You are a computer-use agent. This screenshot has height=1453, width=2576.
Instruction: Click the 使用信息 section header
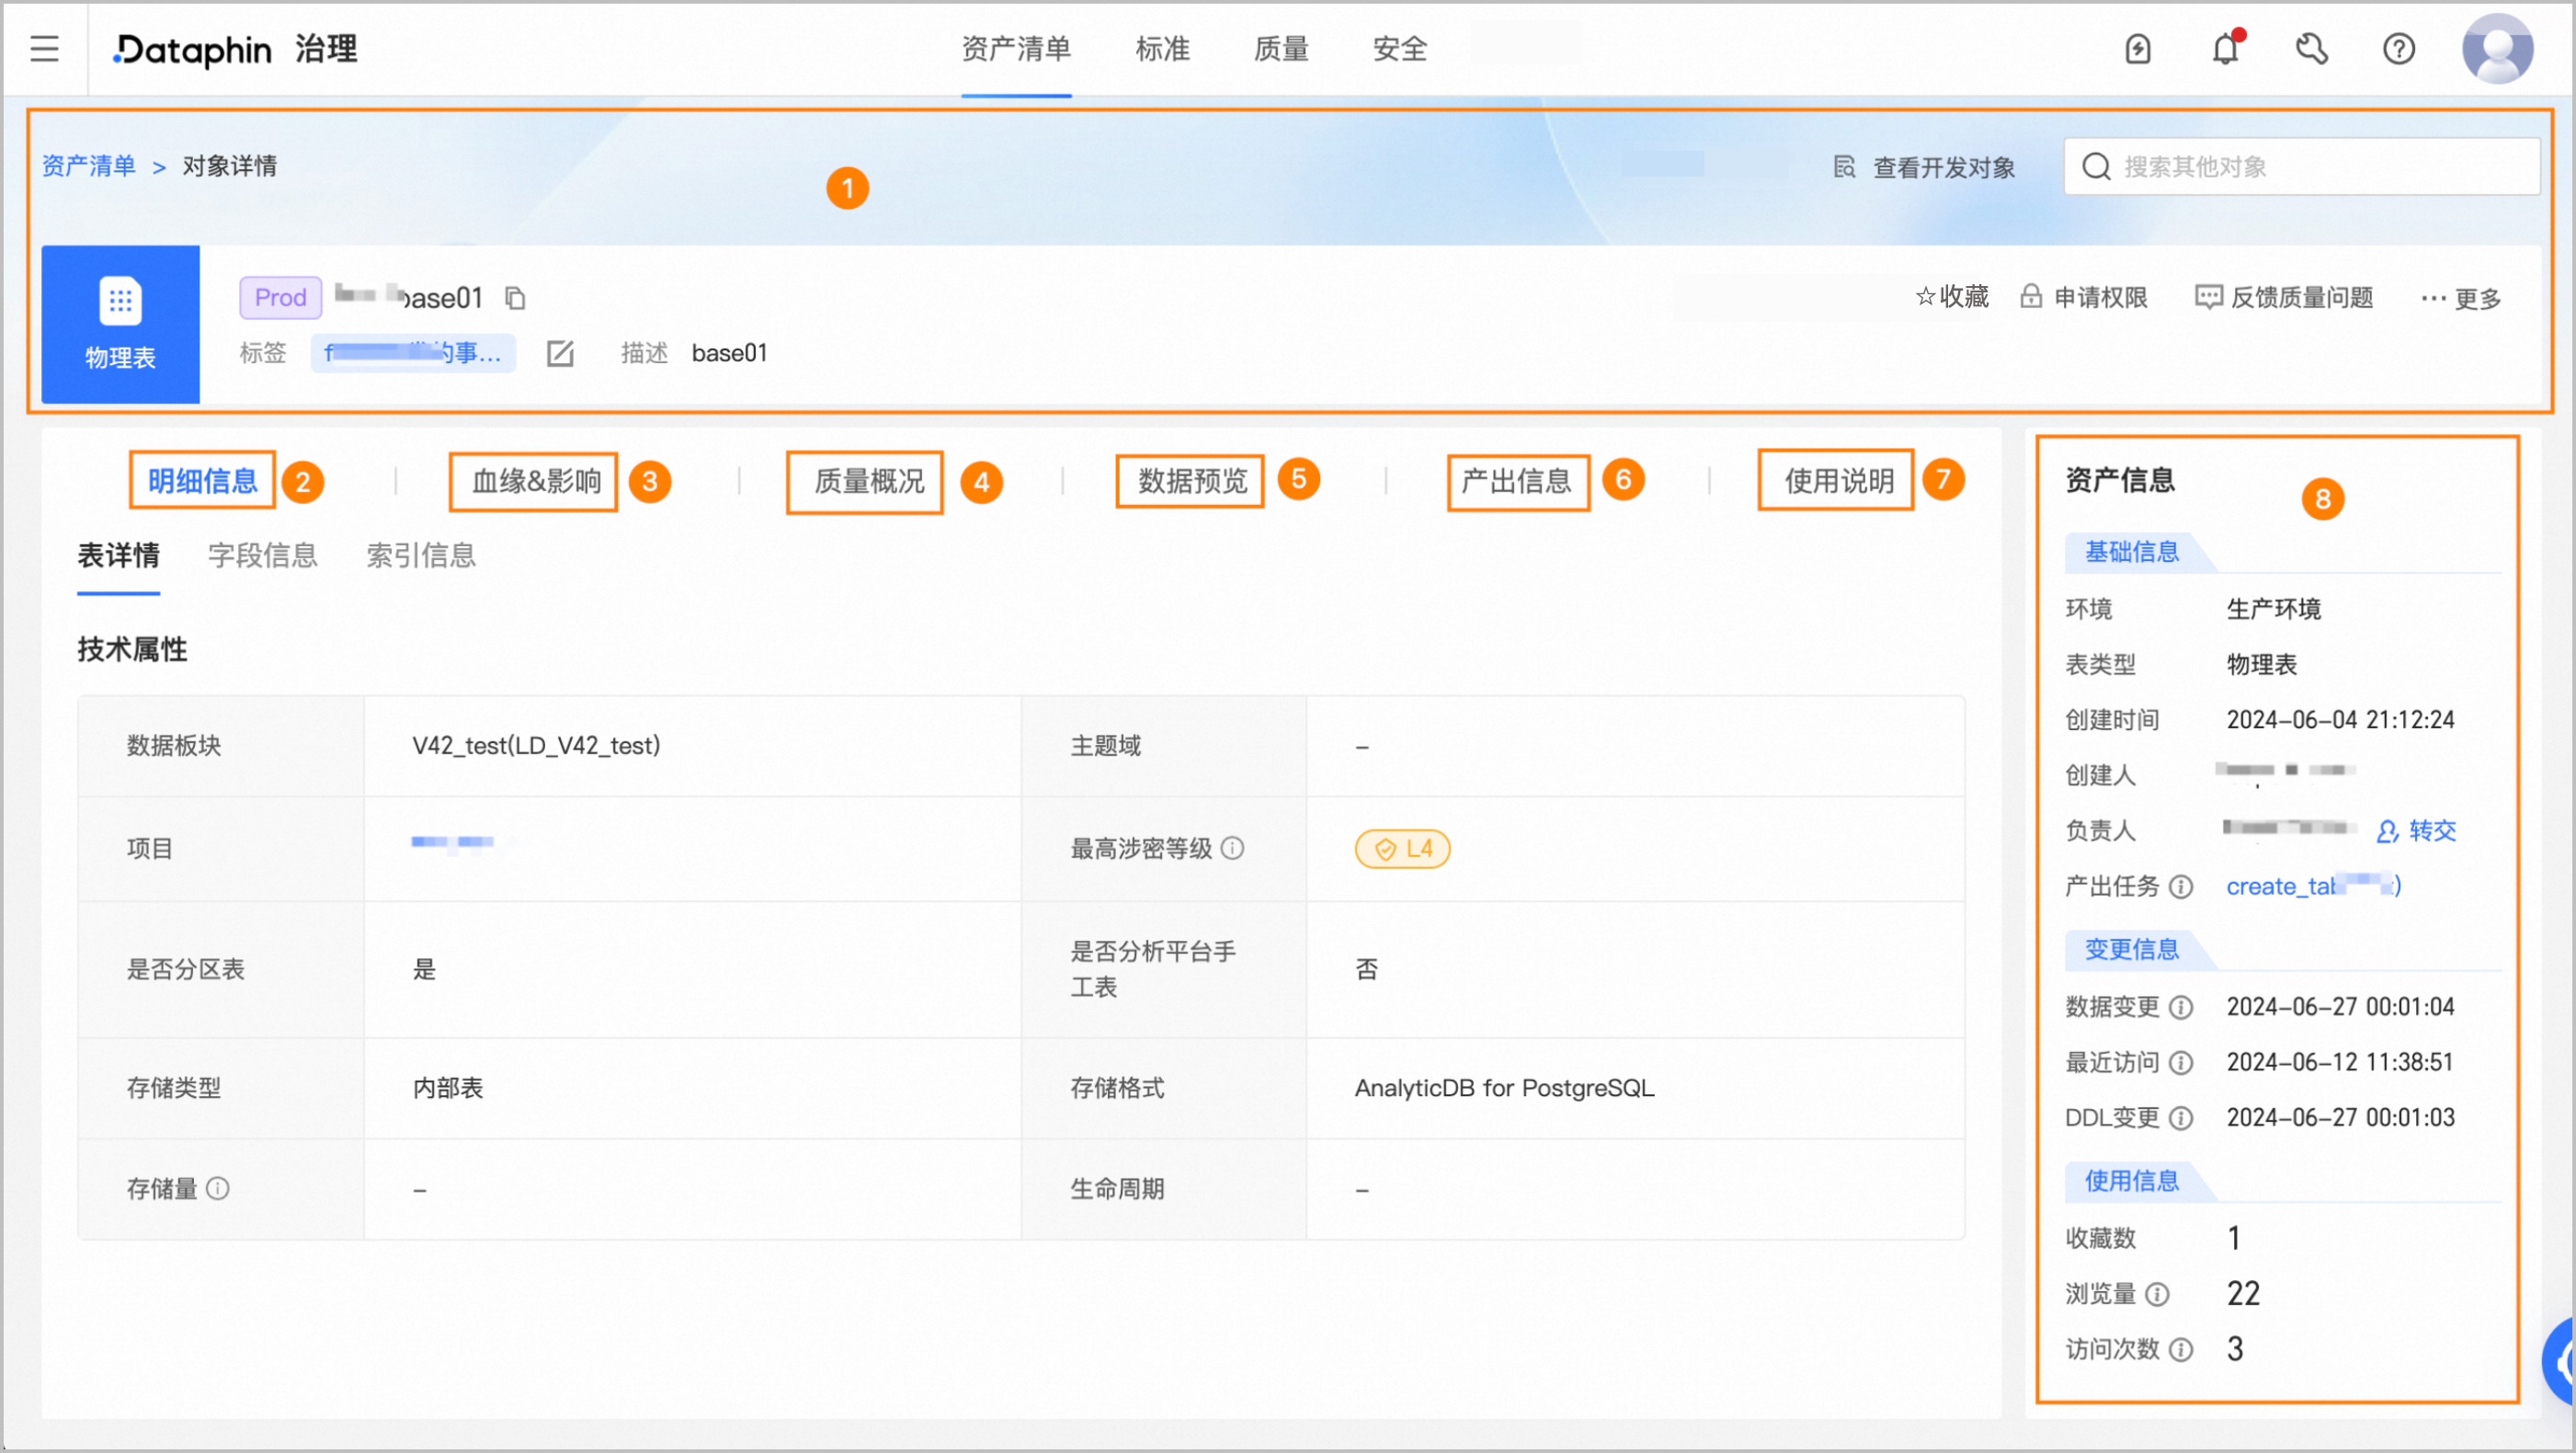(x=2131, y=1181)
